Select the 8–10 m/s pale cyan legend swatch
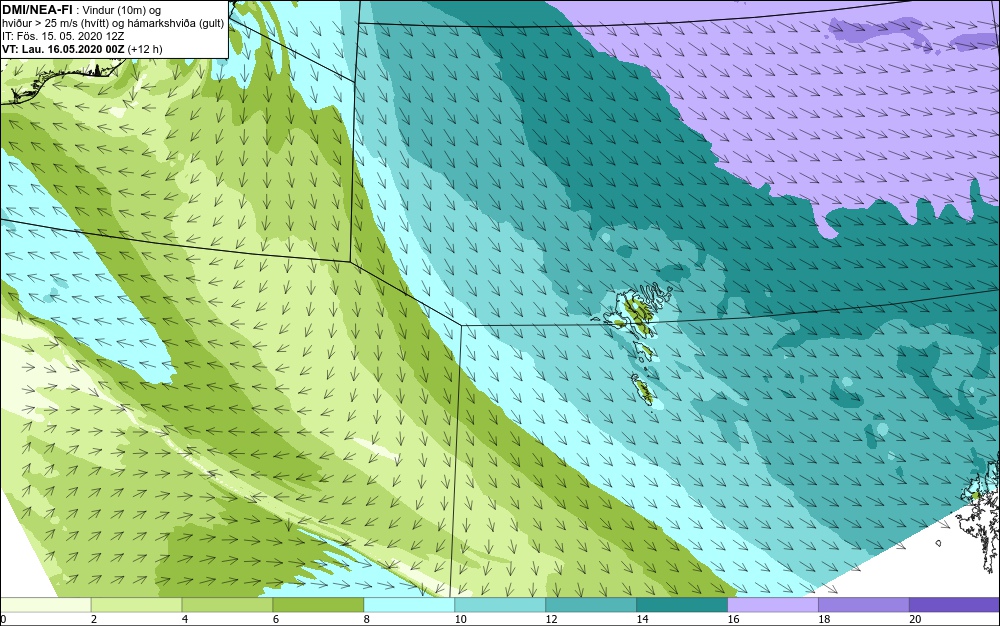Image resolution: width=1000 pixels, height=626 pixels. click(x=409, y=604)
